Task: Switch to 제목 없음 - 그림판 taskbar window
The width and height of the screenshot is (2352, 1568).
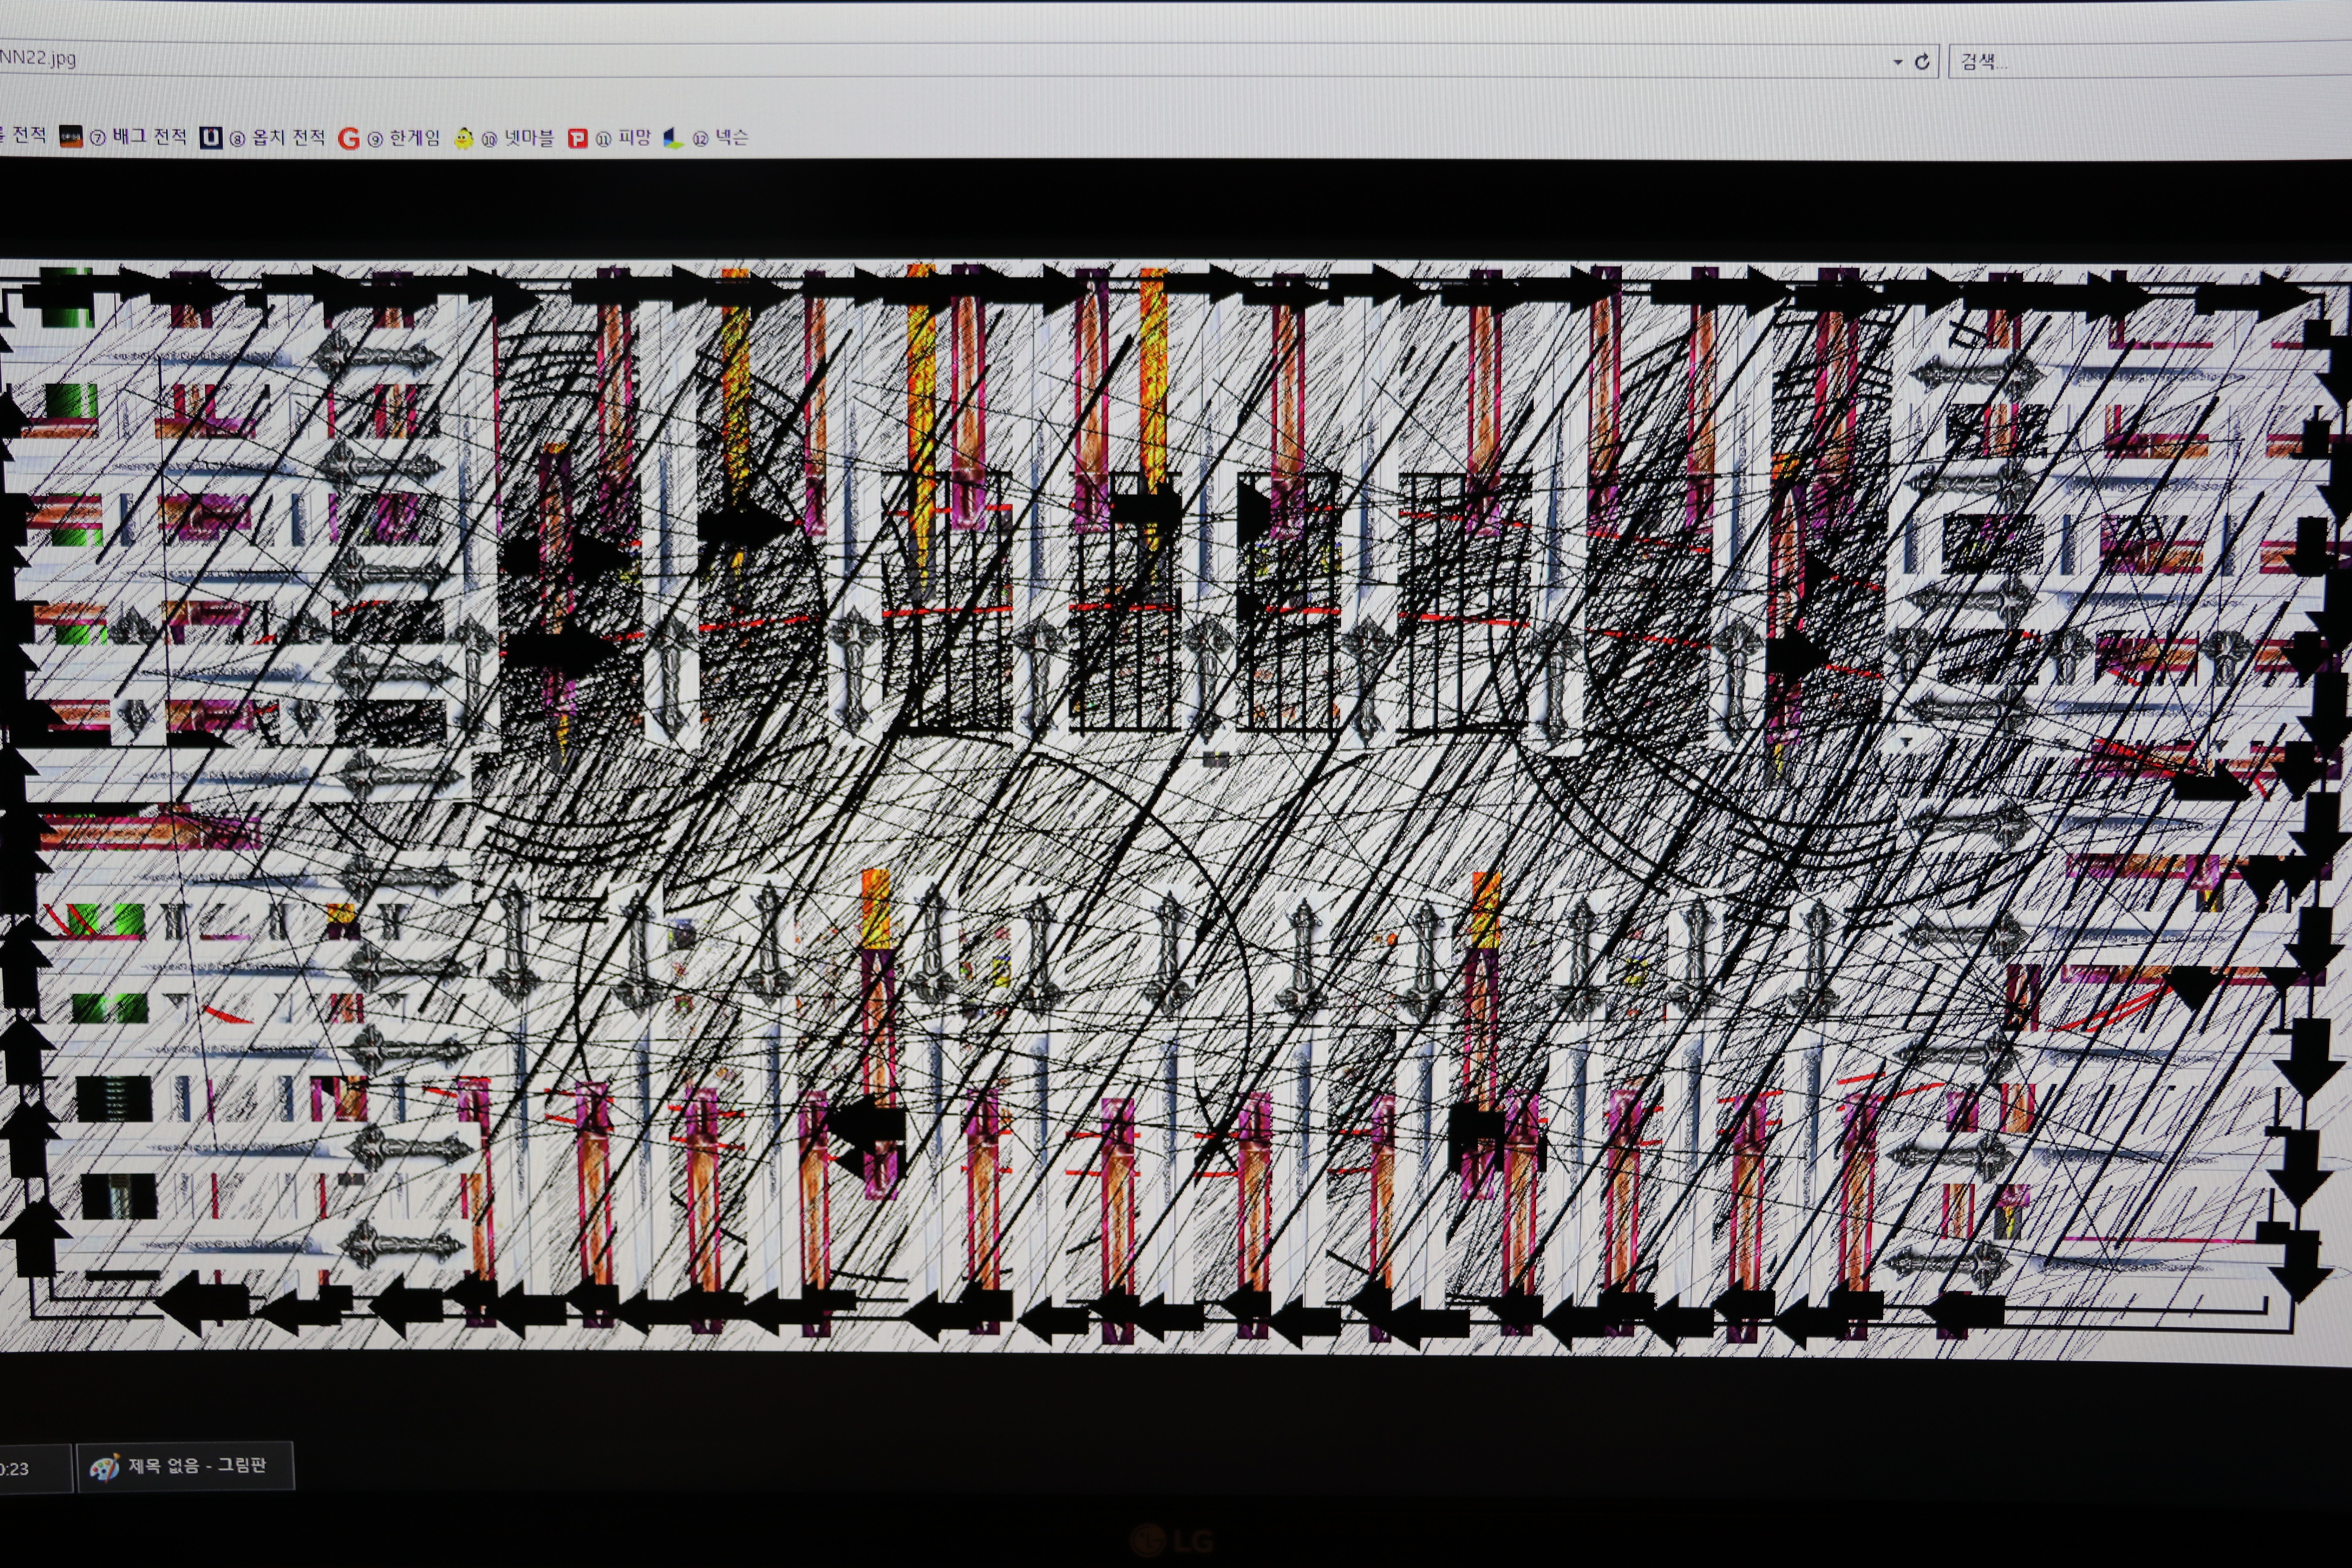Action: (196, 1466)
